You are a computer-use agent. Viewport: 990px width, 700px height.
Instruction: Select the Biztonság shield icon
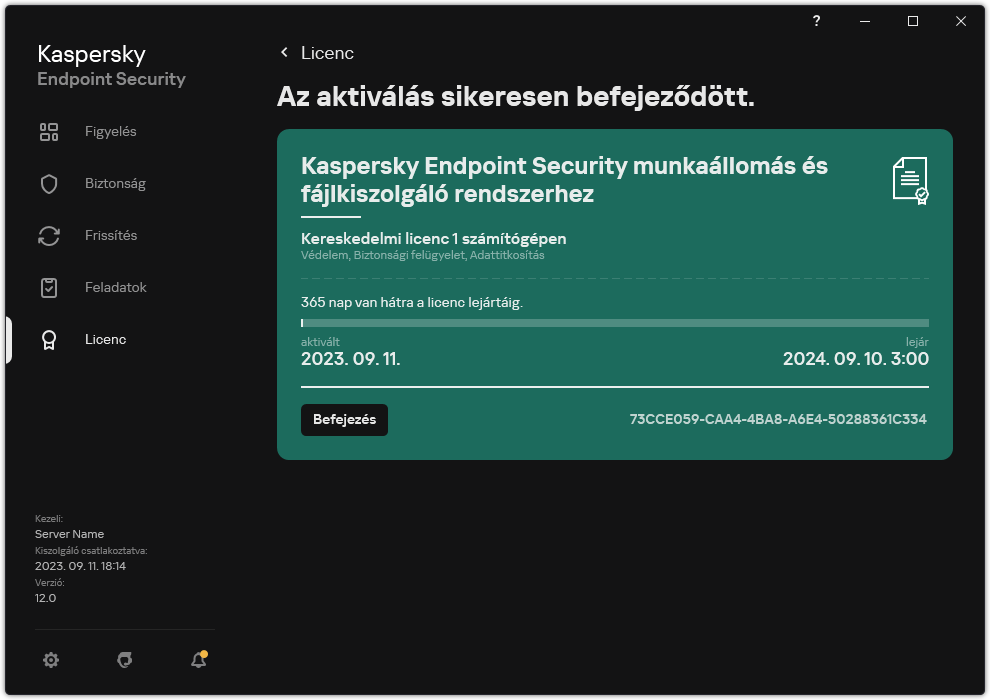pos(49,183)
